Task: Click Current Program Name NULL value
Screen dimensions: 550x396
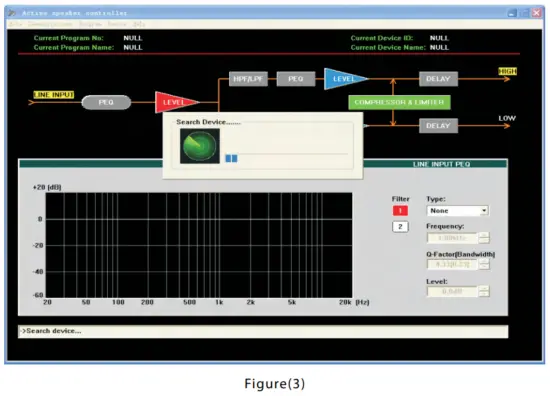Action: [x=133, y=47]
